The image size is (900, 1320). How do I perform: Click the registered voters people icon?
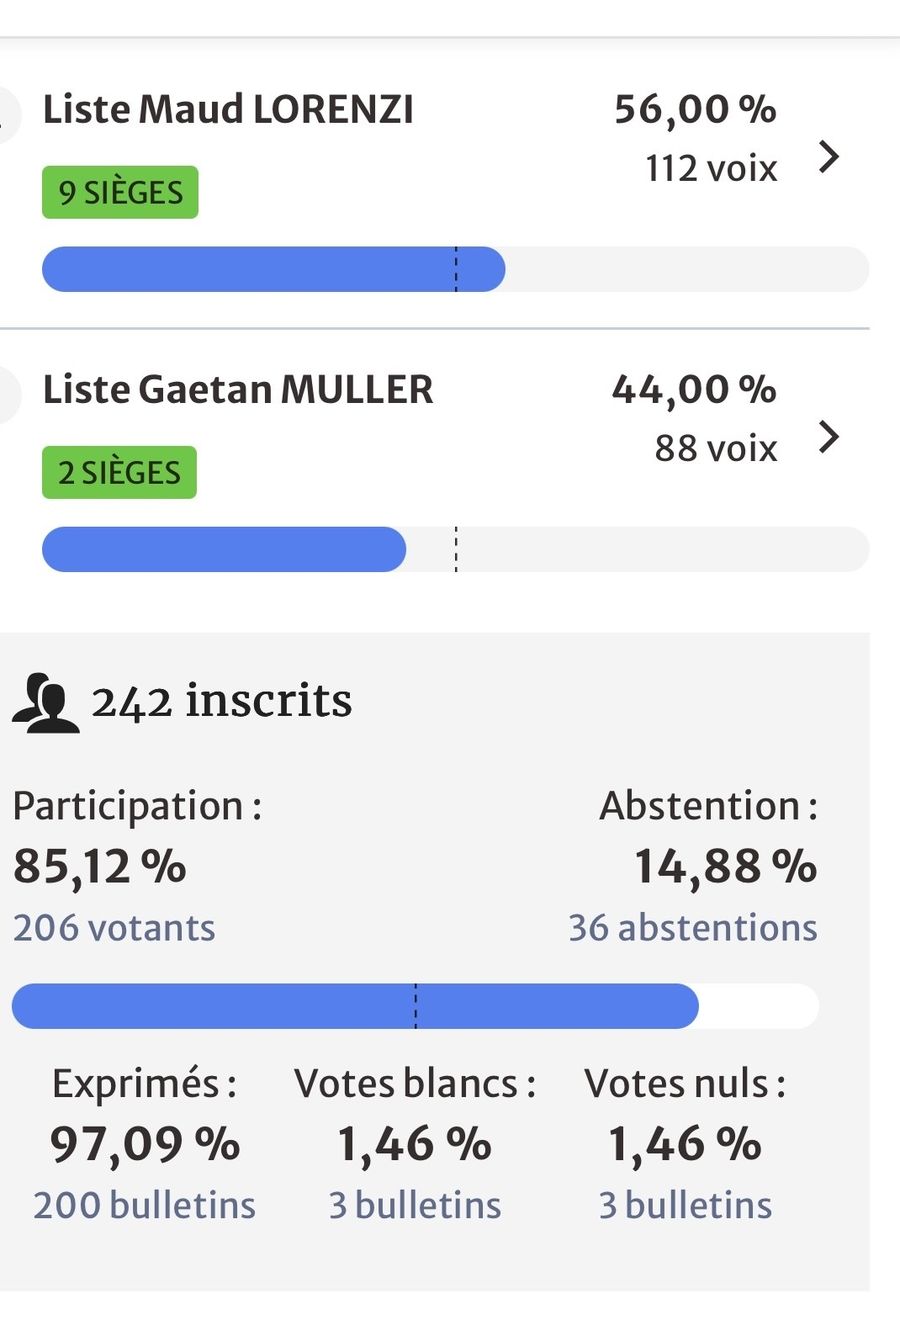pyautogui.click(x=45, y=704)
